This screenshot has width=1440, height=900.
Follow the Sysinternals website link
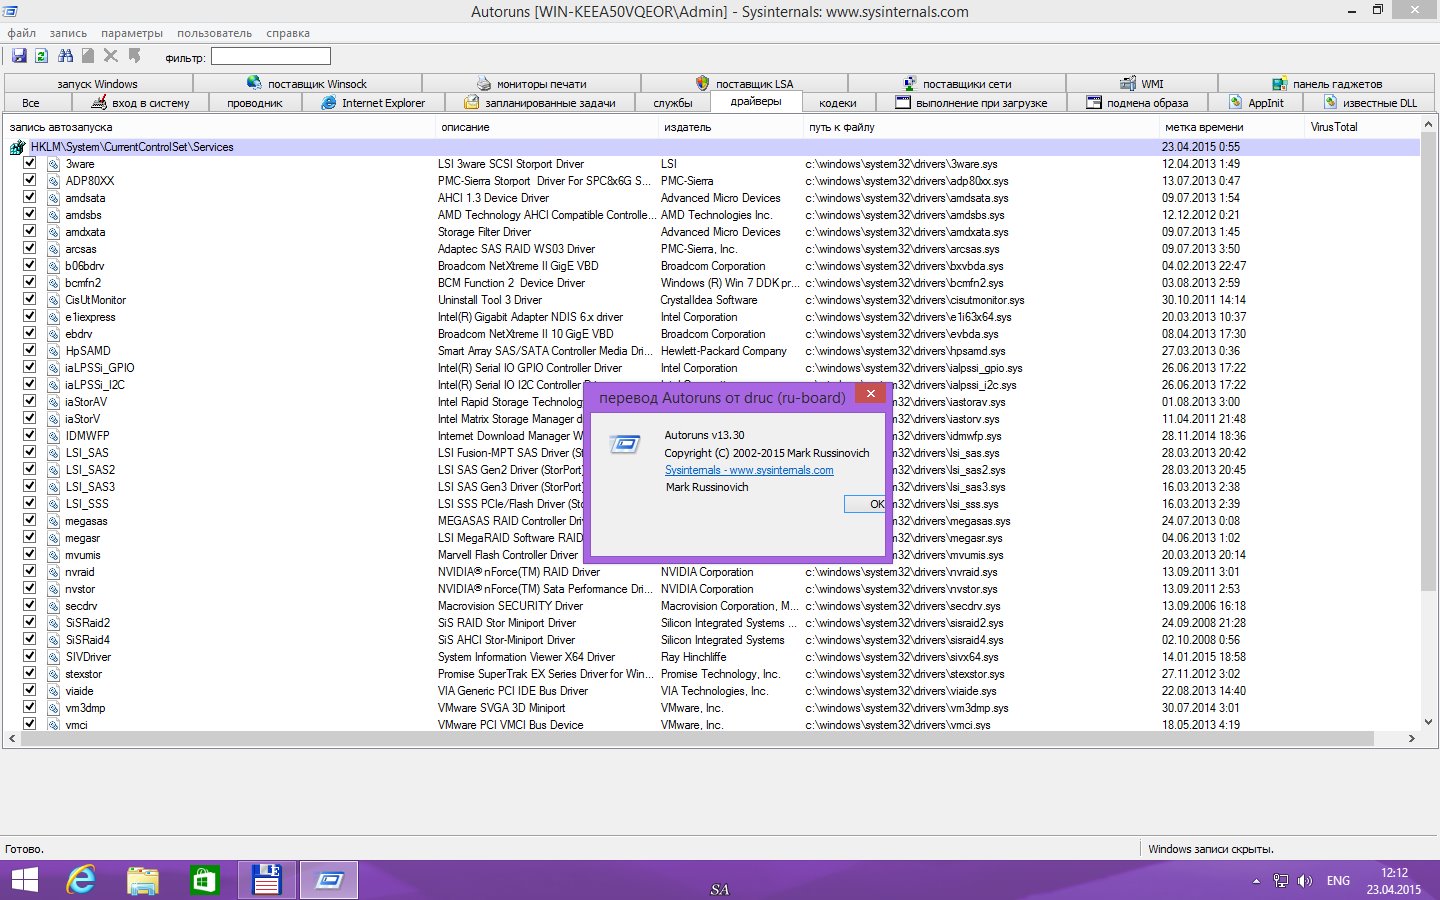tap(749, 470)
